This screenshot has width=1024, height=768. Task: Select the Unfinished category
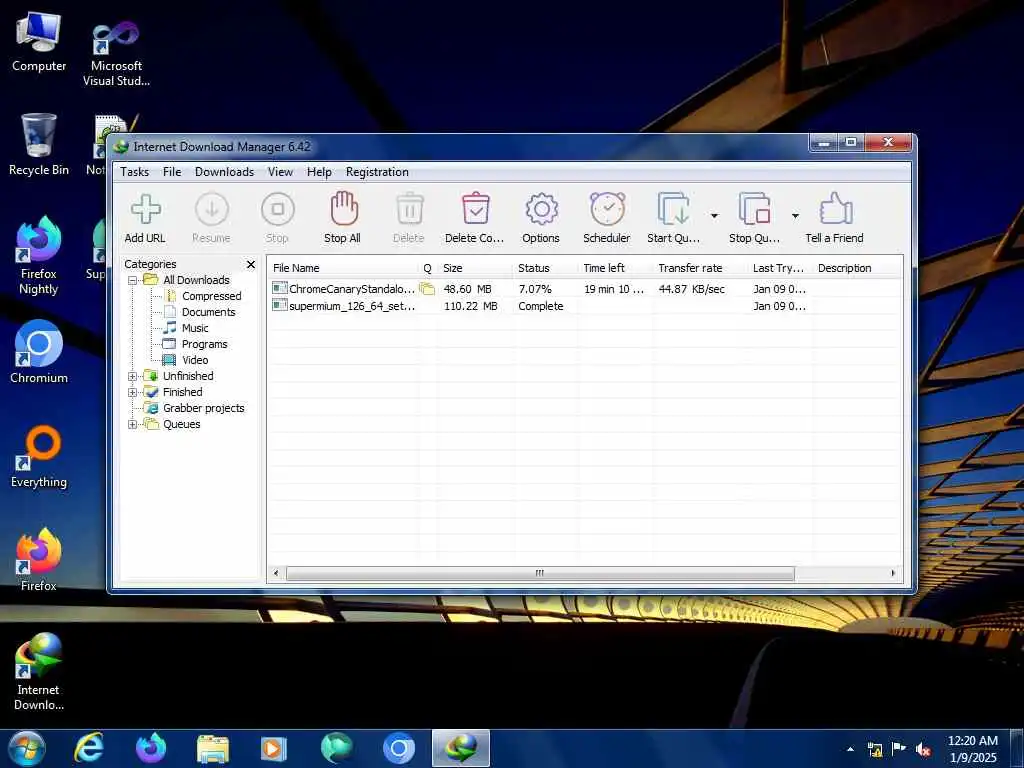[x=188, y=376]
